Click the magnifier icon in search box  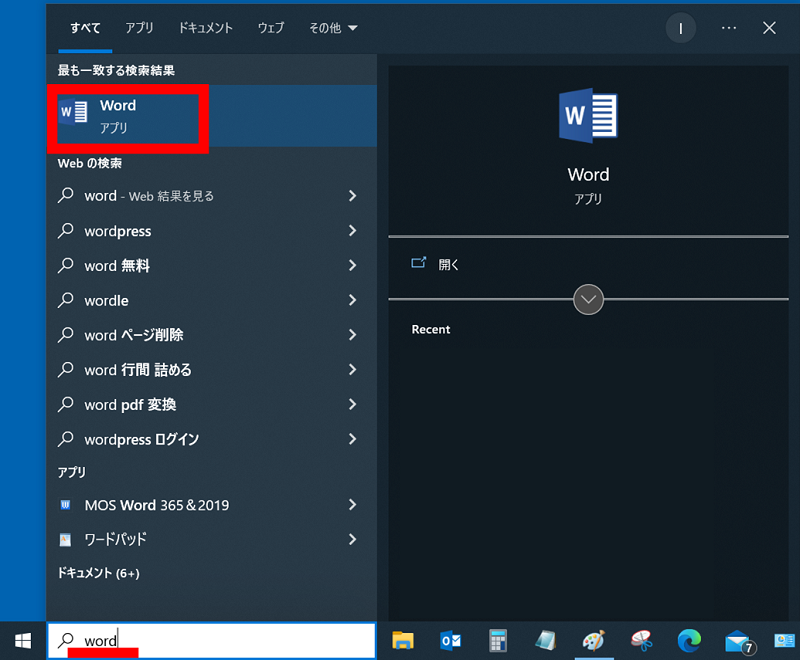(66, 640)
